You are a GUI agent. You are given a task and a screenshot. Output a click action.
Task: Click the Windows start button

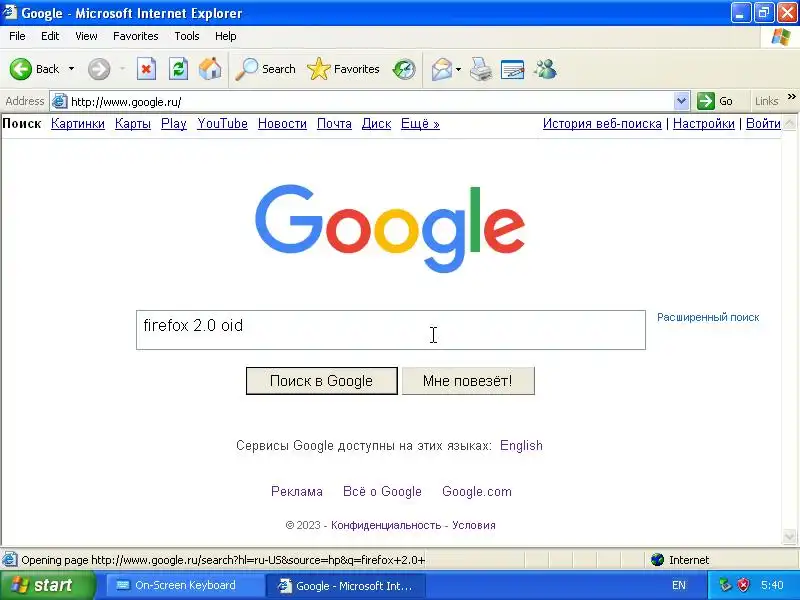pos(47,585)
